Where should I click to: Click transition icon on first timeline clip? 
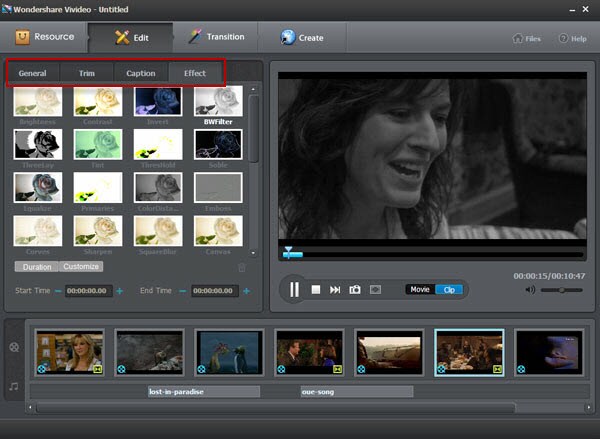point(98,369)
